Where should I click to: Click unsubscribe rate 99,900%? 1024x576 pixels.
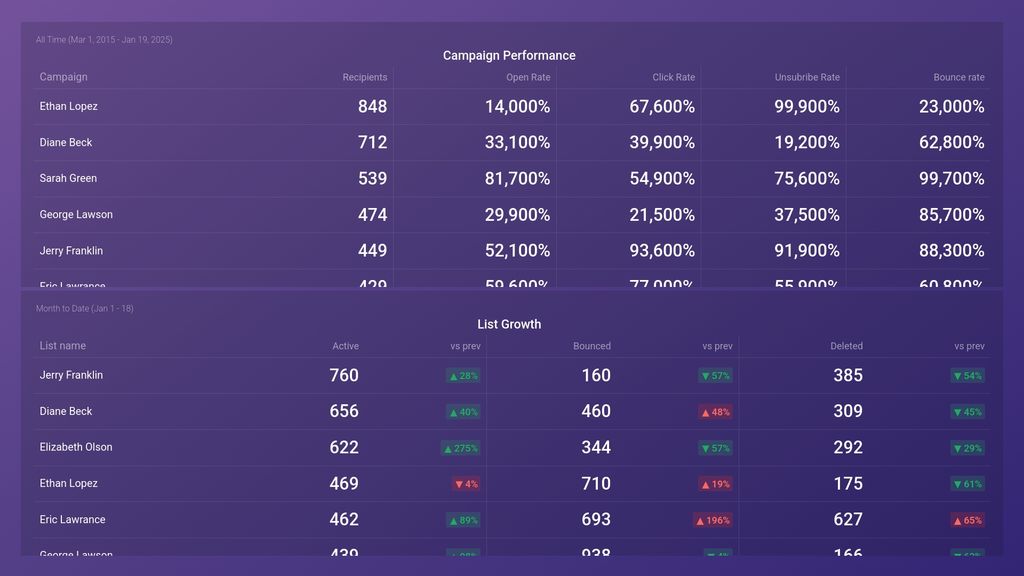[x=807, y=106]
